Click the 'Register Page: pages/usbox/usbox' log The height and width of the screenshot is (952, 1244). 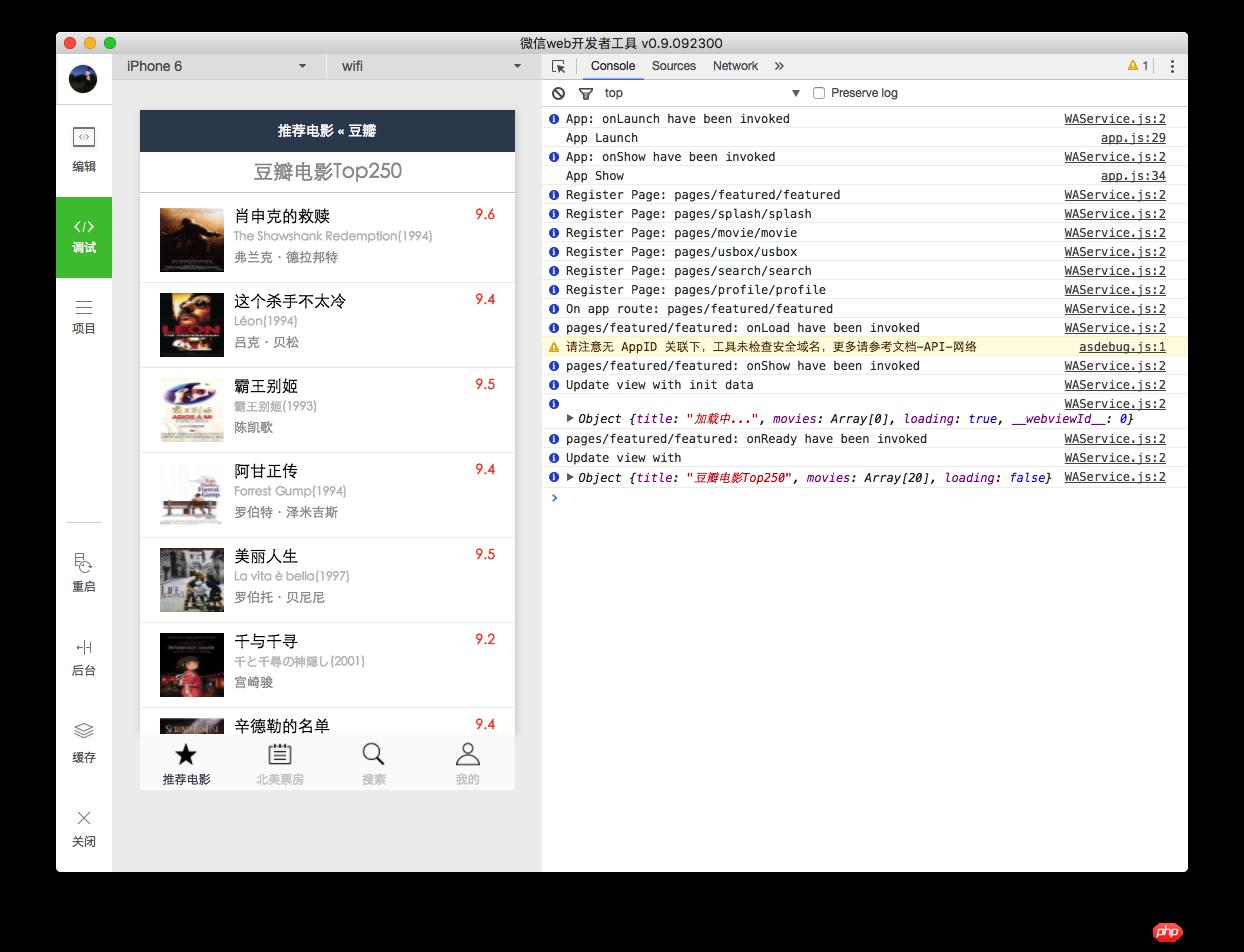click(x=681, y=252)
